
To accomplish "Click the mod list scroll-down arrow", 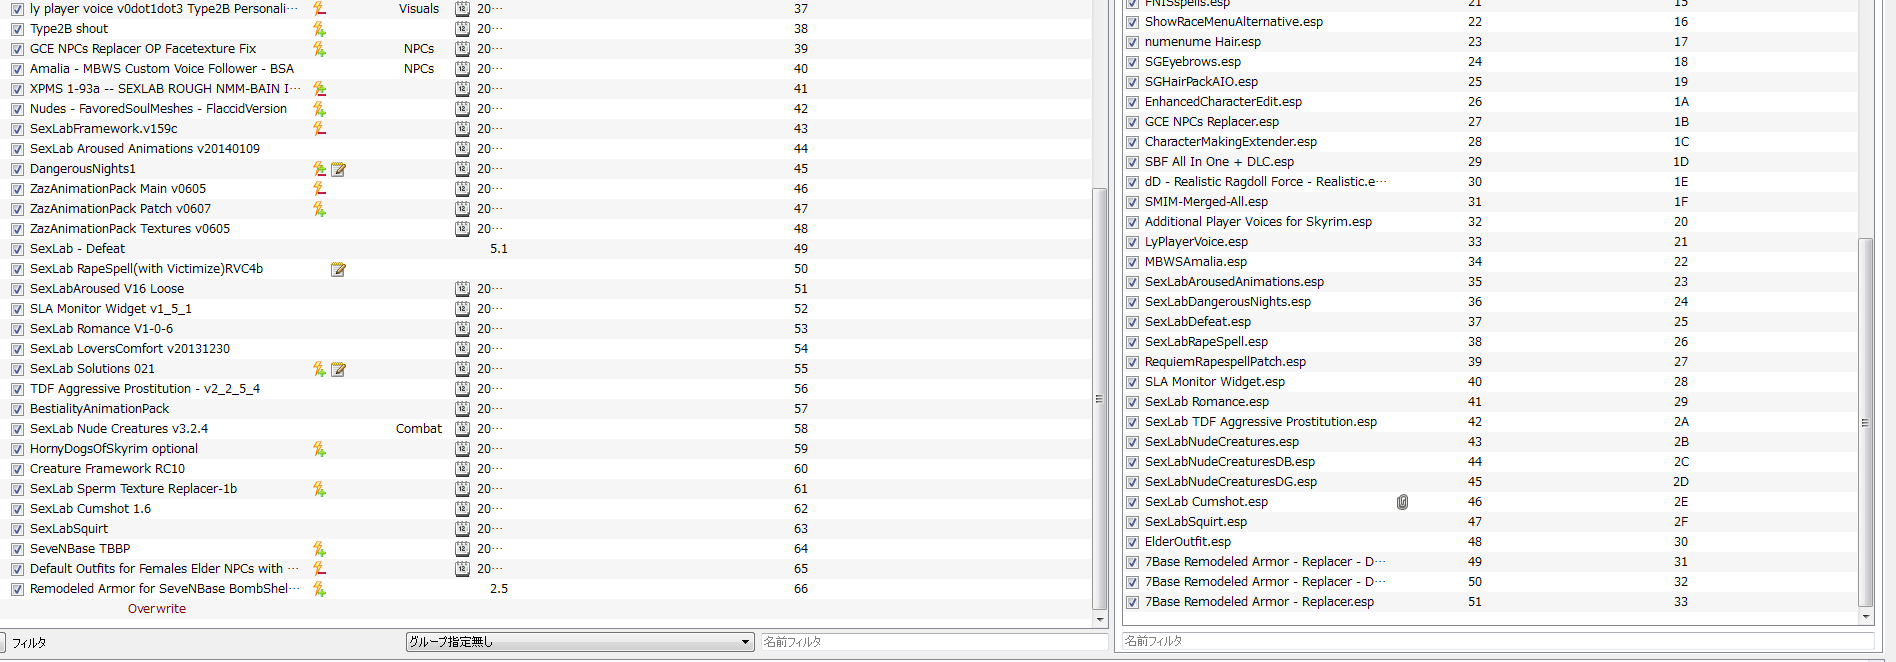I will [x=1100, y=620].
